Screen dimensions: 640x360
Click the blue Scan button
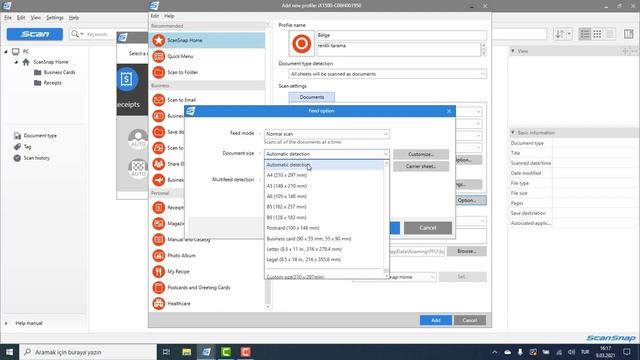(35, 34)
